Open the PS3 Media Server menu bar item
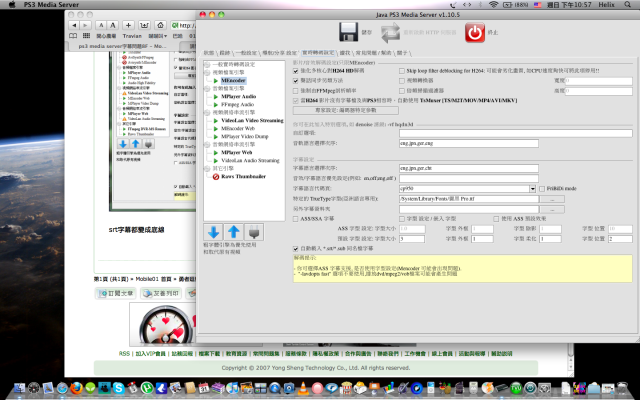 [51, 4]
